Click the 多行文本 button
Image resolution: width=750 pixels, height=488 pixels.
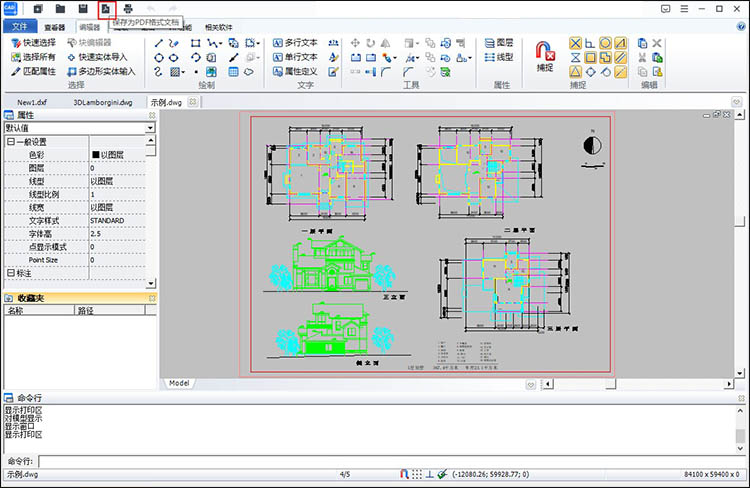point(295,43)
